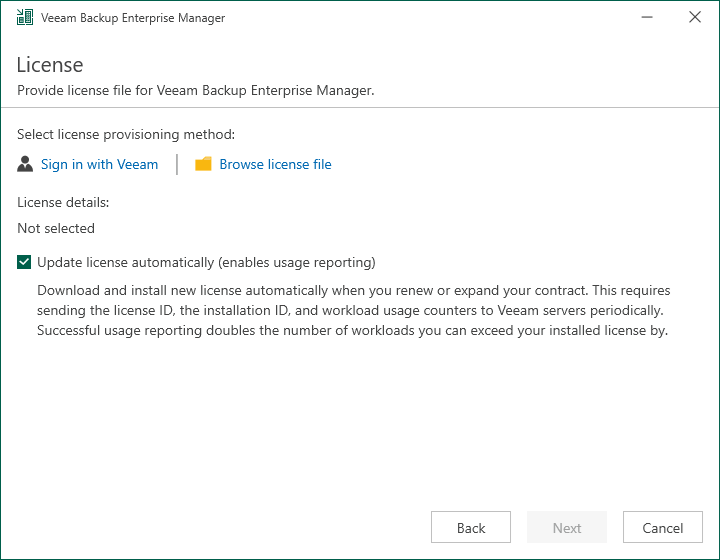The image size is (720, 560).
Task: Click the Veeam app icon in title bar
Action: [25, 17]
